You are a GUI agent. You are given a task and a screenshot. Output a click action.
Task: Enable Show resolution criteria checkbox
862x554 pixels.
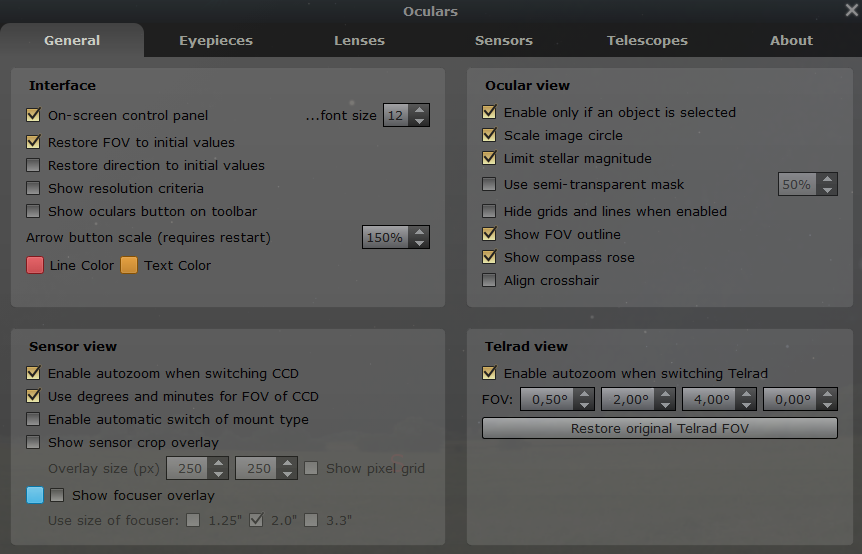(34, 188)
